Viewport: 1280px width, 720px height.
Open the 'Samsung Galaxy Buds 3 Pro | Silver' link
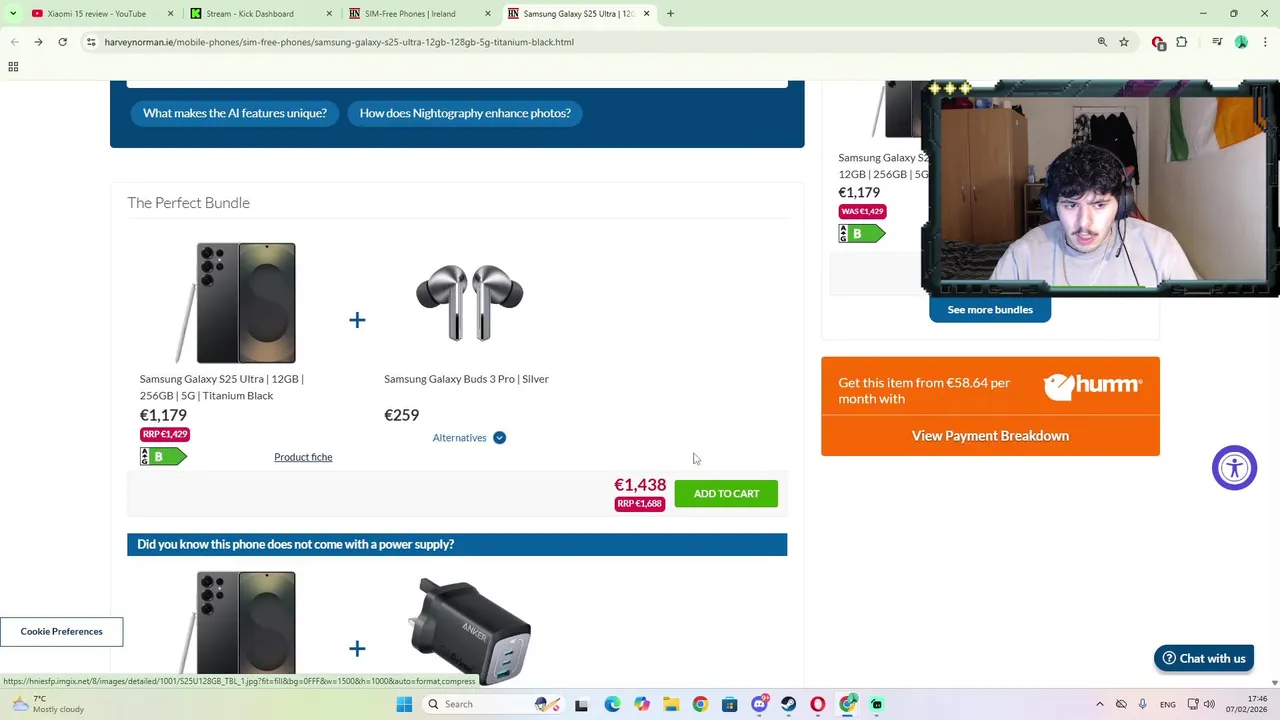(466, 379)
